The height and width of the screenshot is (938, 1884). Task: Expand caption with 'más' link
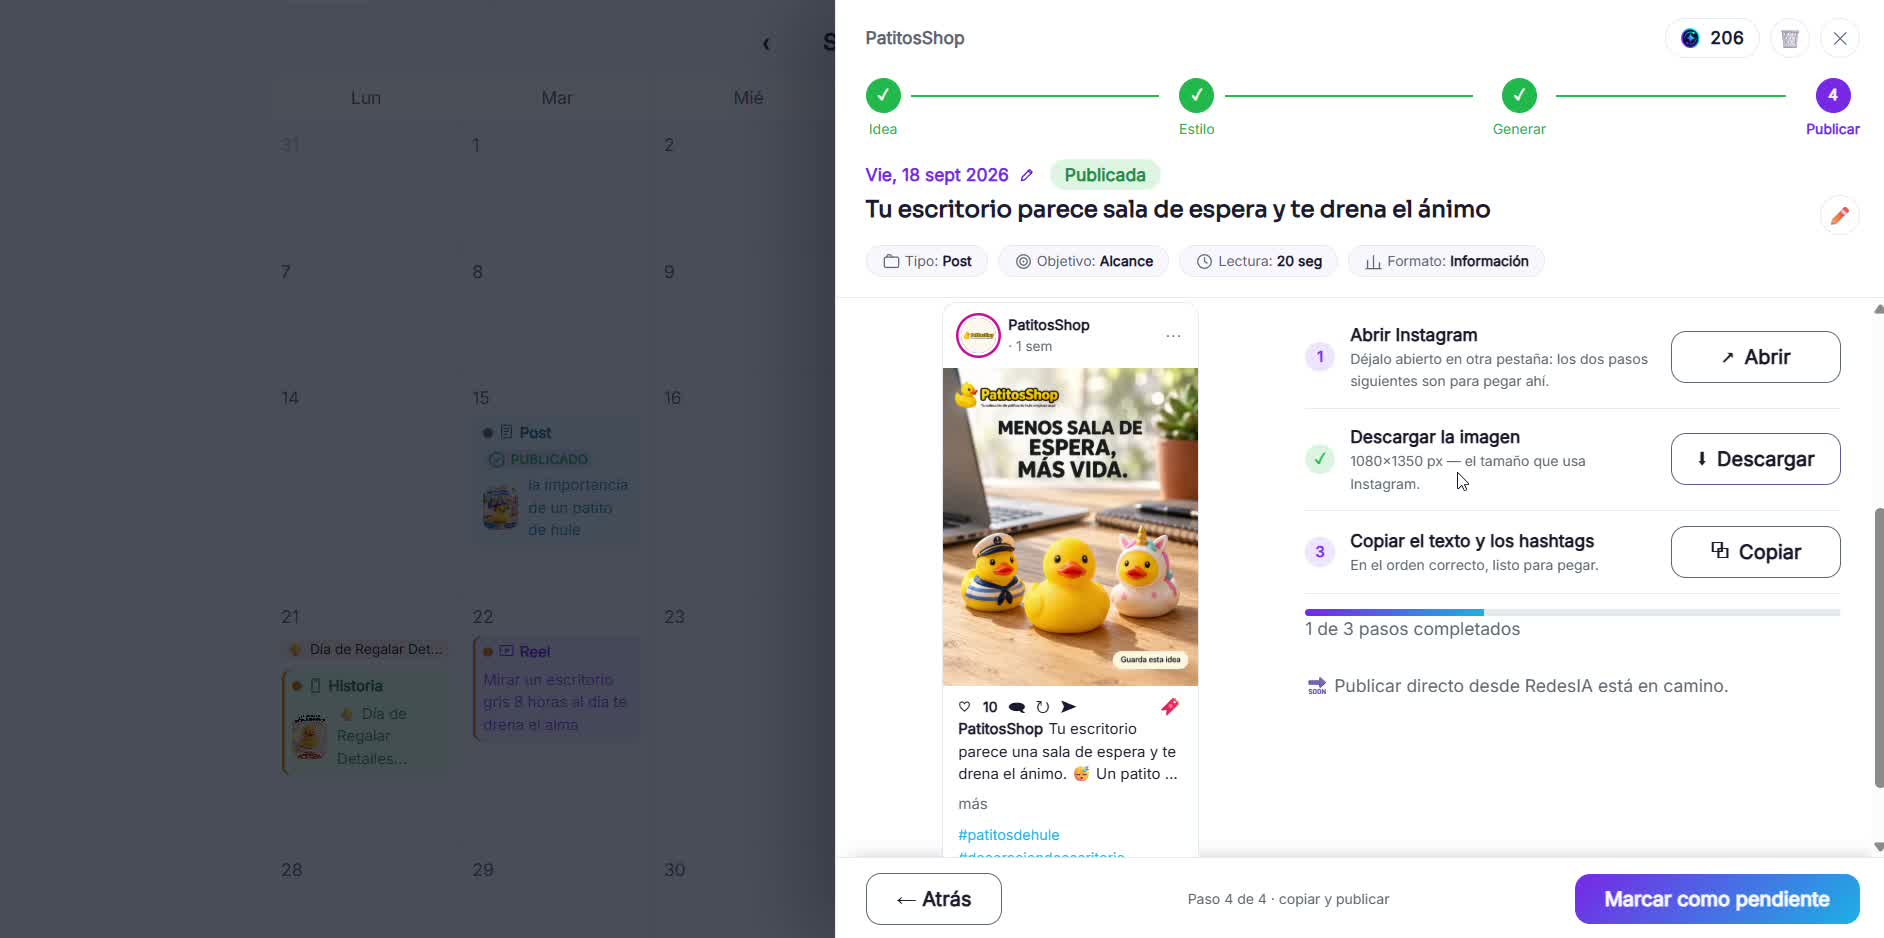[x=972, y=804]
